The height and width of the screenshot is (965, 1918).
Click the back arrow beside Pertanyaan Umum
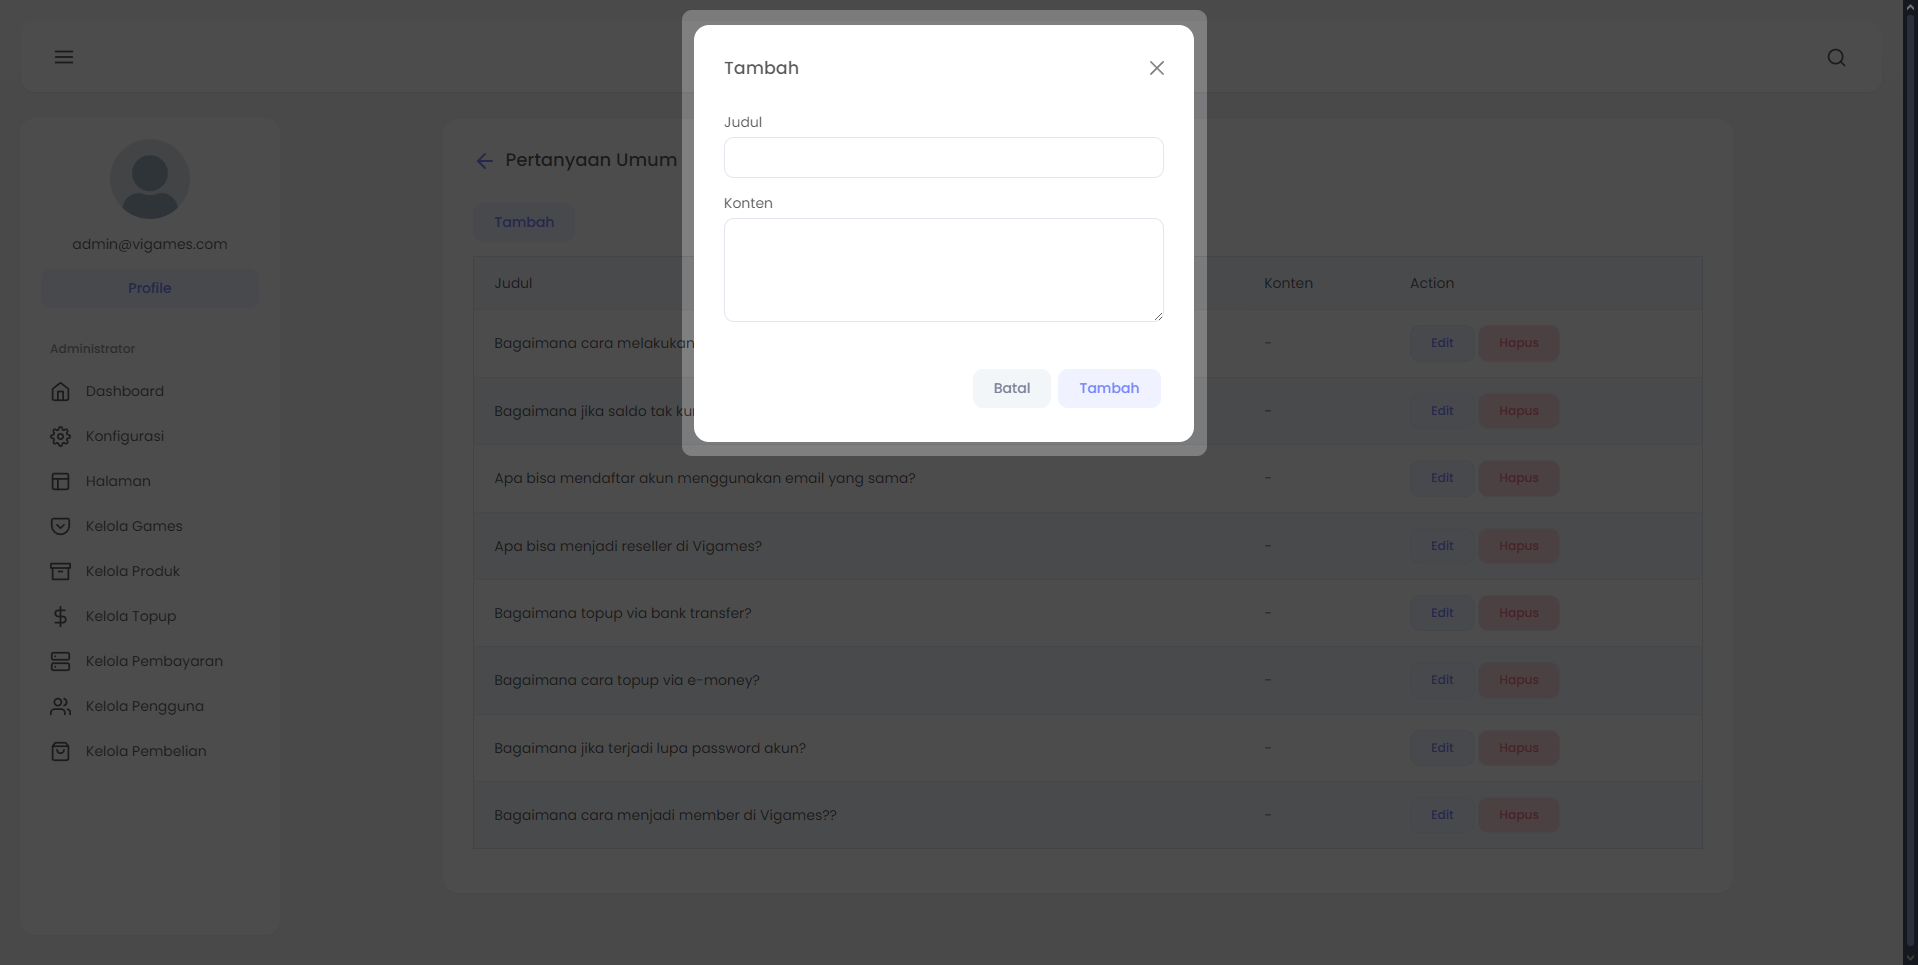click(x=485, y=161)
